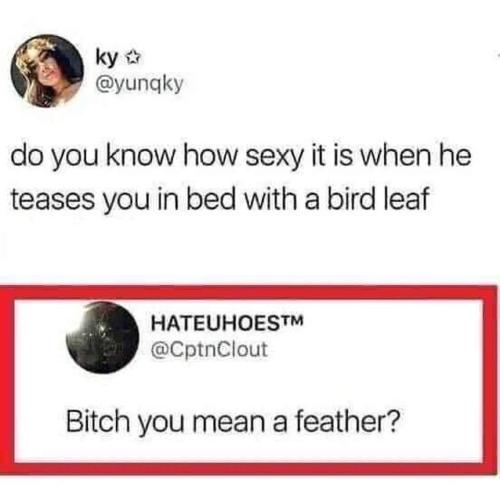
Task: Open the reply 'Bitch you mean a feather?'
Action: pyautogui.click(x=232, y=421)
